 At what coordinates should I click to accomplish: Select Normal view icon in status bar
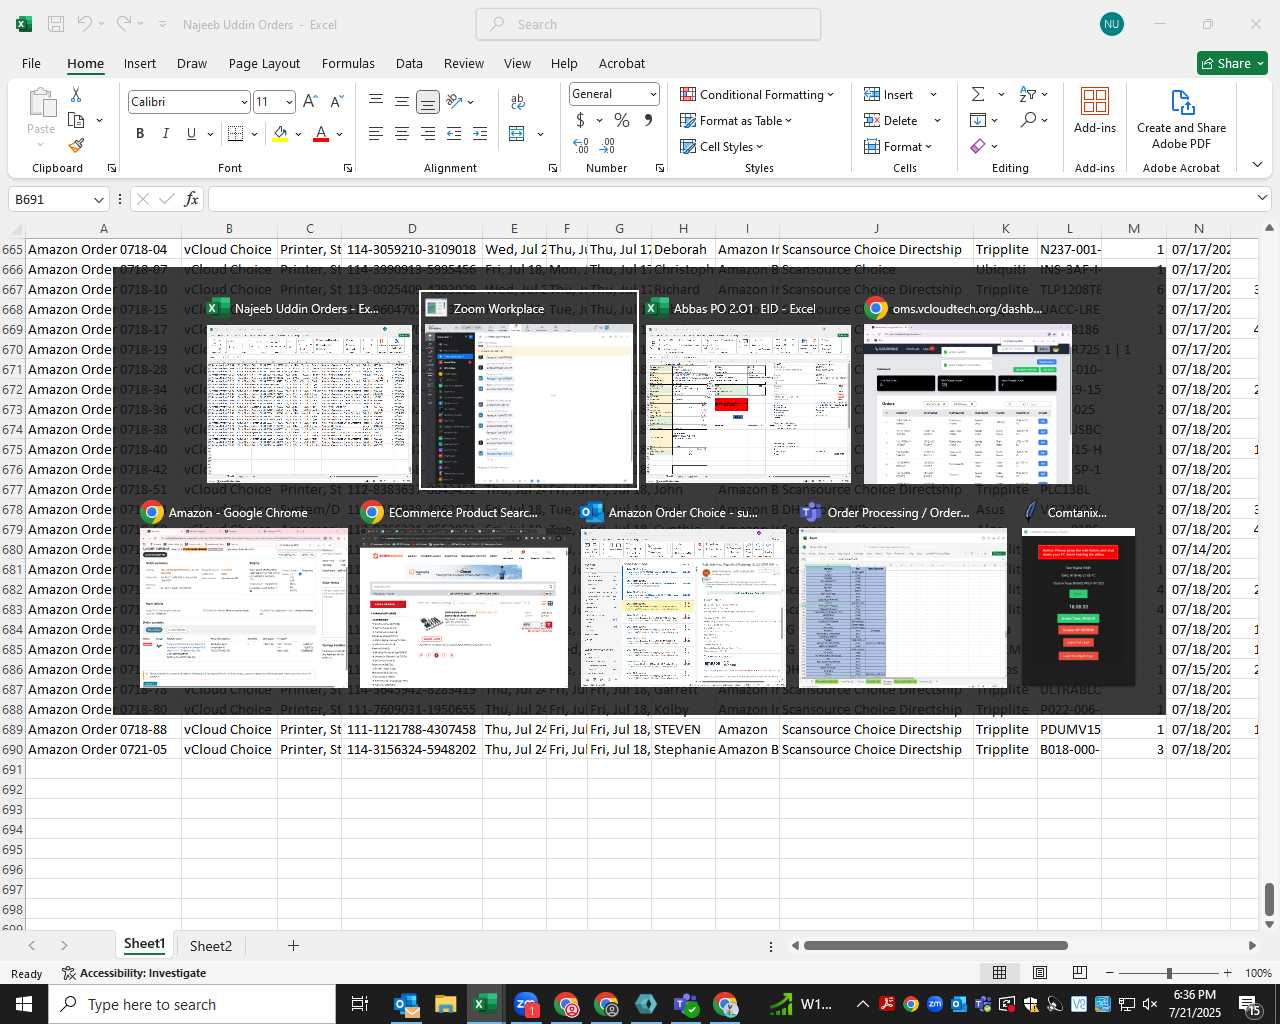(999, 973)
